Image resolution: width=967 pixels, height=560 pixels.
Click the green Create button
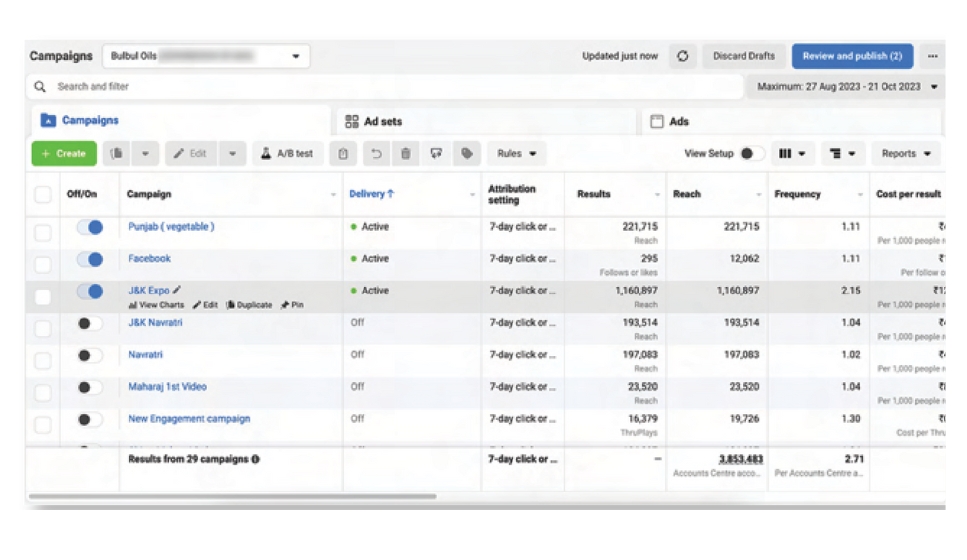click(64, 154)
